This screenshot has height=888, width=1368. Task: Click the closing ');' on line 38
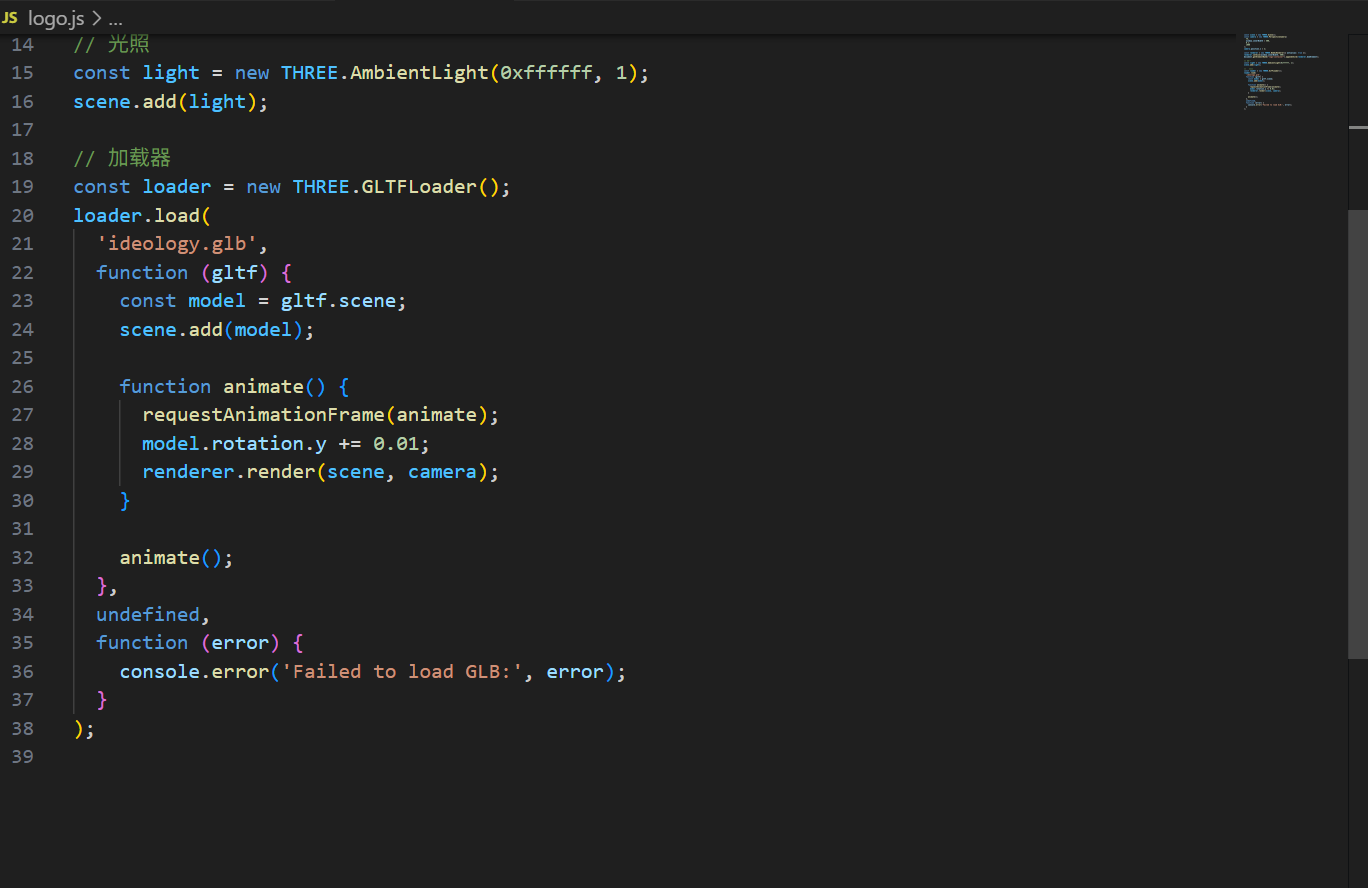coord(84,728)
